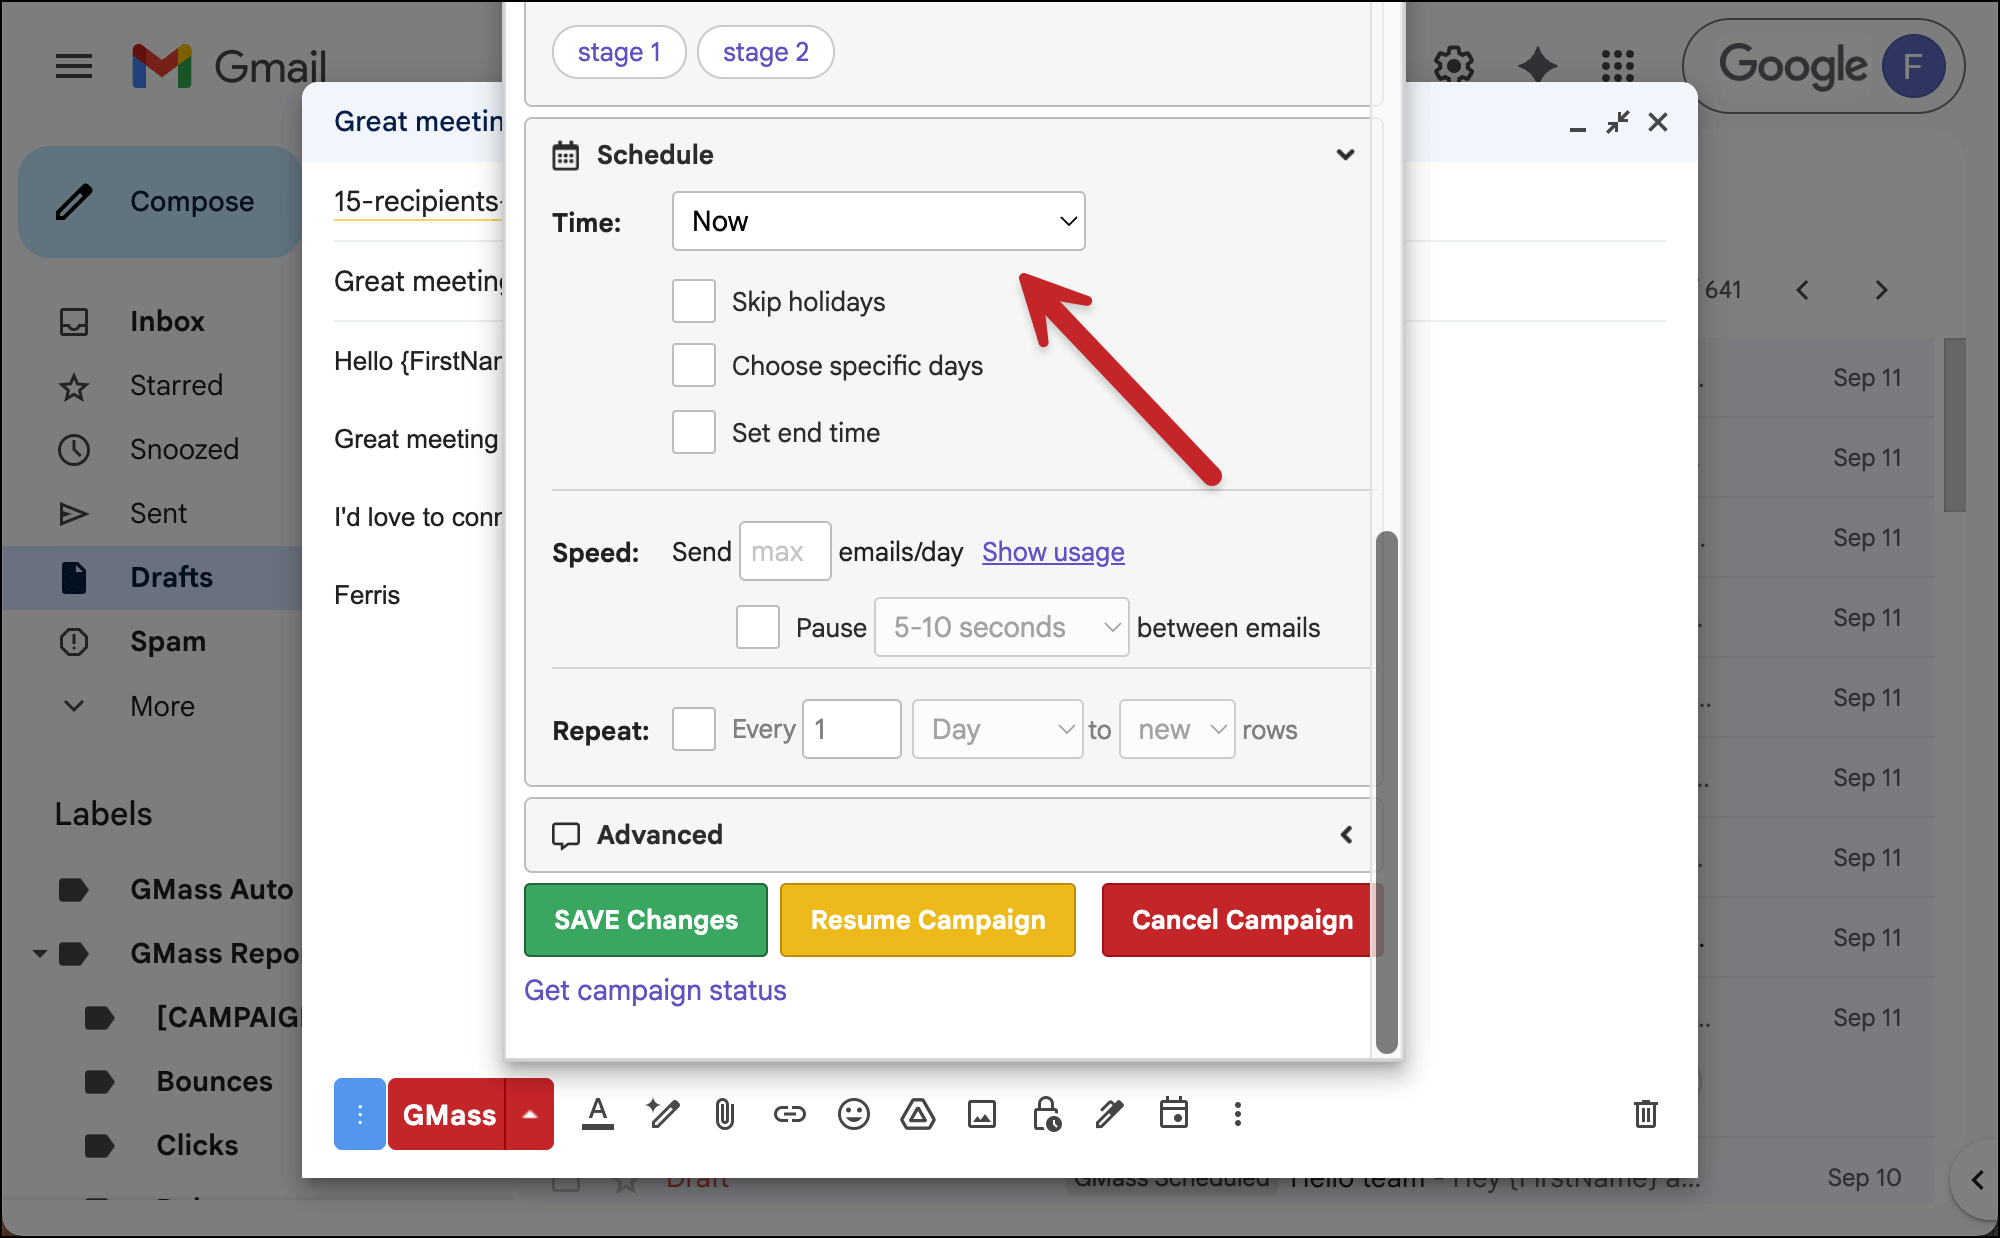
Task: Tick the Set end time checkbox
Action: tap(694, 432)
